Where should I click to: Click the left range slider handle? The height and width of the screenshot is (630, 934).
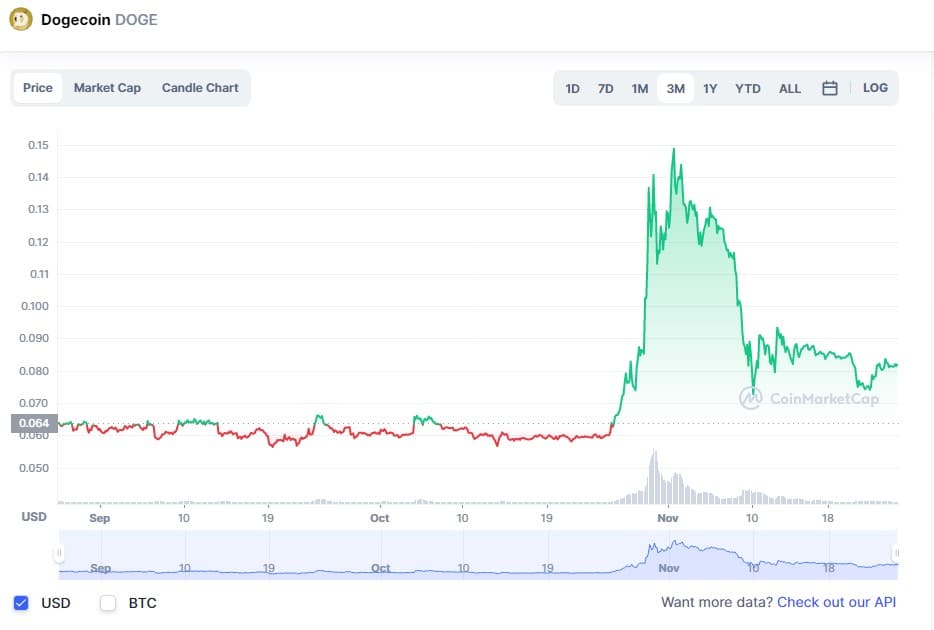click(x=59, y=553)
